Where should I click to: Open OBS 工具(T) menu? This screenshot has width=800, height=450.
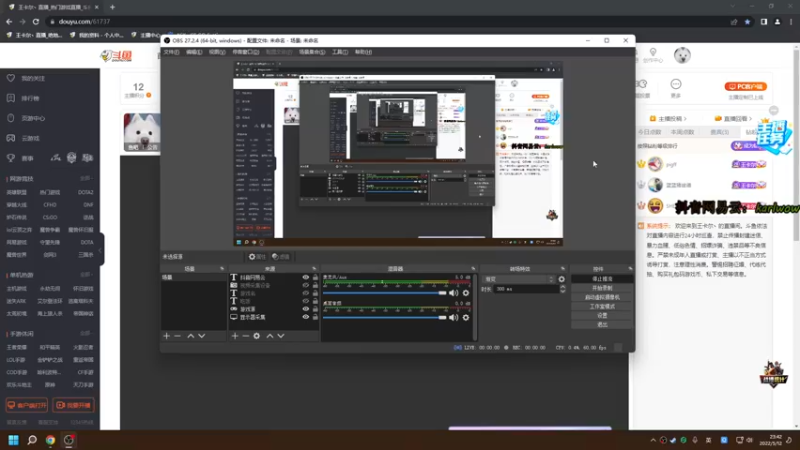[340, 52]
